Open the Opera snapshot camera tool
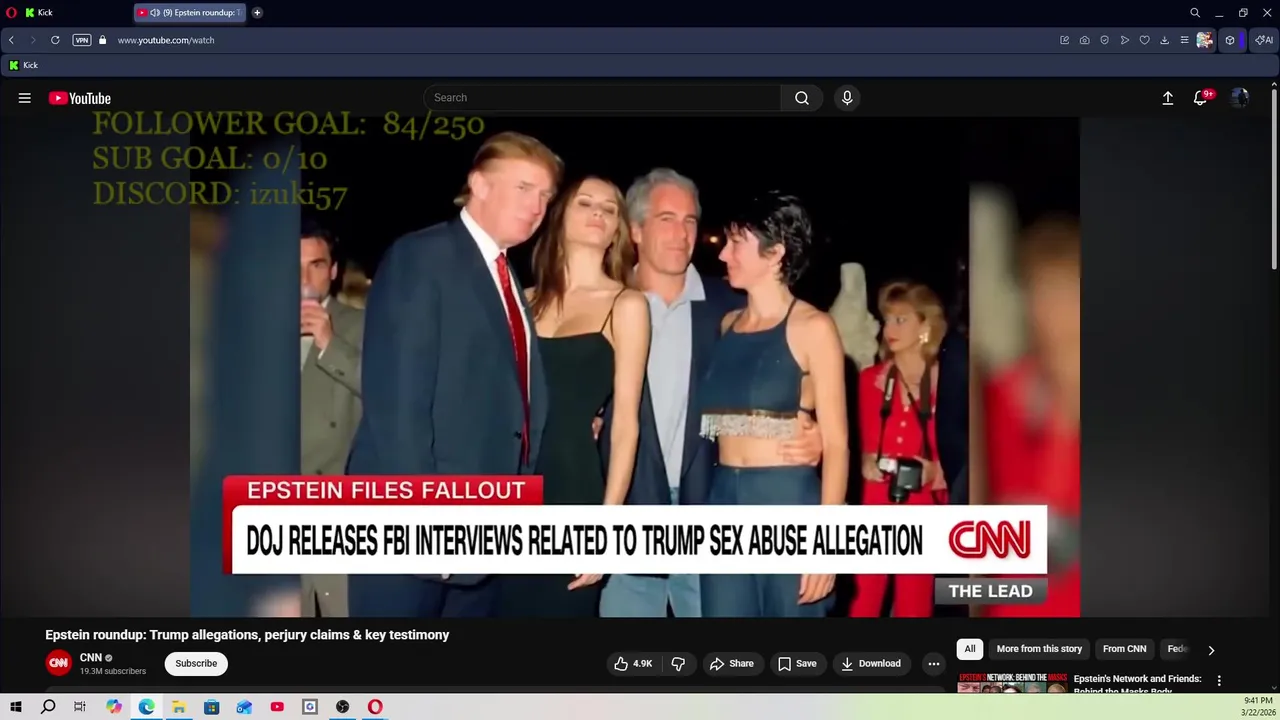 point(1085,40)
